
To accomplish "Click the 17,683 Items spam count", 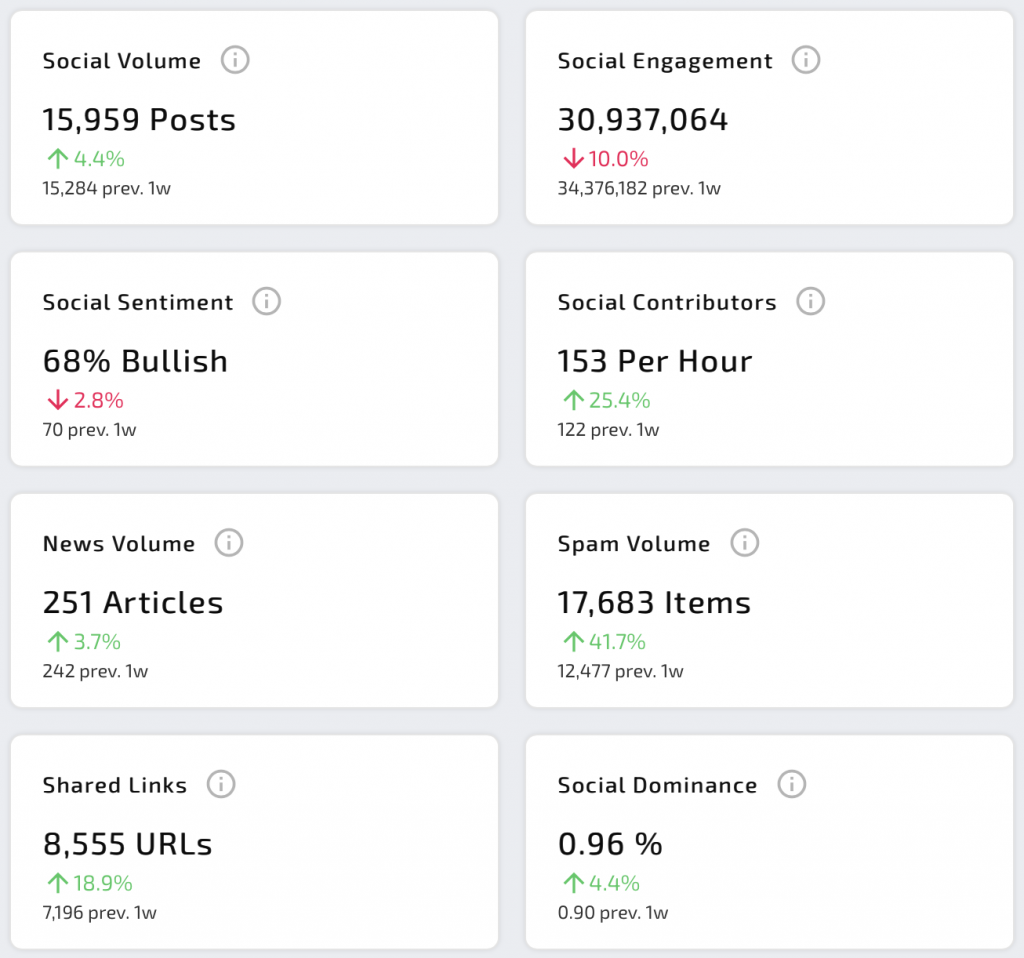I will click(x=654, y=603).
